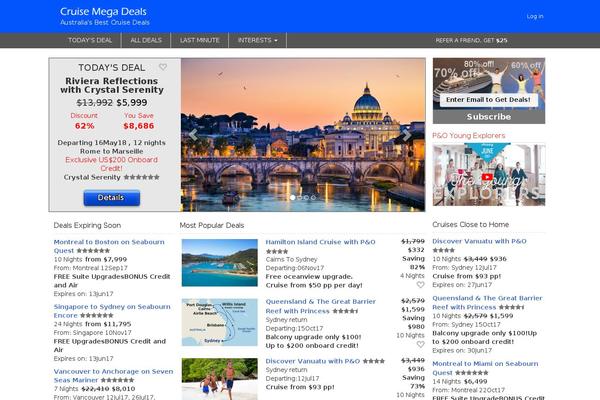Favorite Today's Deal with the heart icon
The height and width of the screenshot is (400, 600).
tap(163, 67)
